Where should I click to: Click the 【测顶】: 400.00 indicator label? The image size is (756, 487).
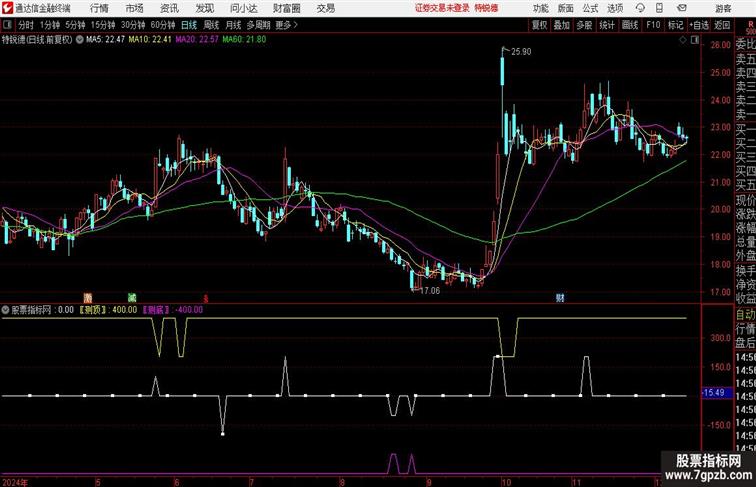[x=108, y=310]
